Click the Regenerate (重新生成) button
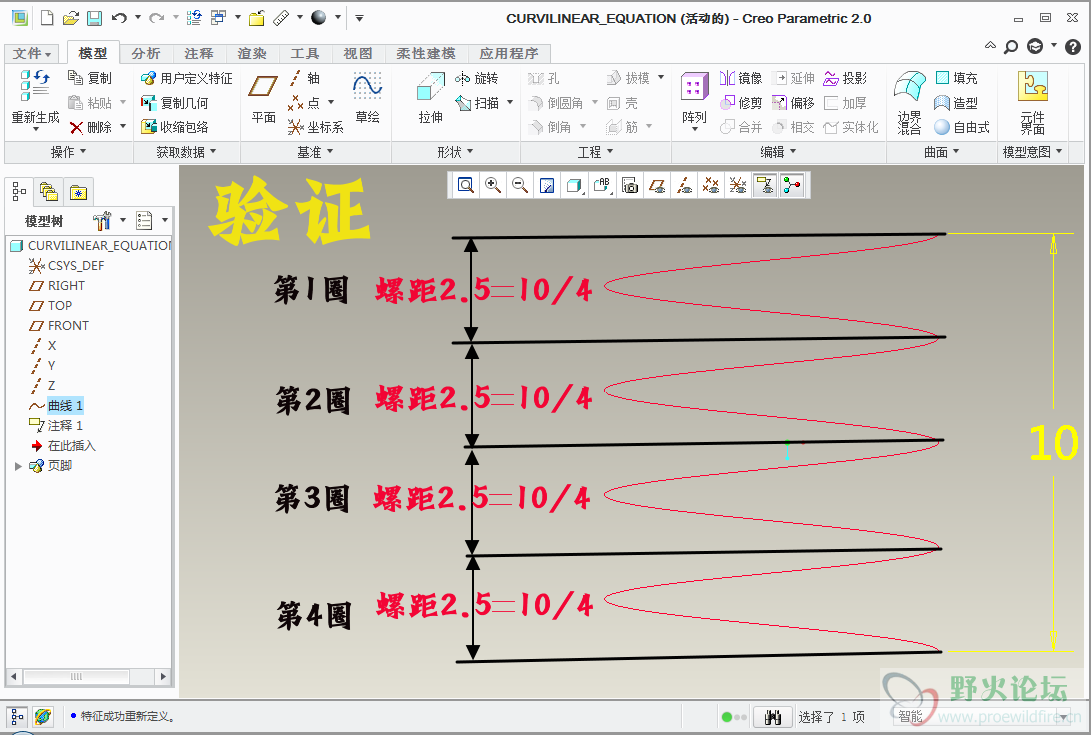The height and width of the screenshot is (735, 1091). [35, 100]
